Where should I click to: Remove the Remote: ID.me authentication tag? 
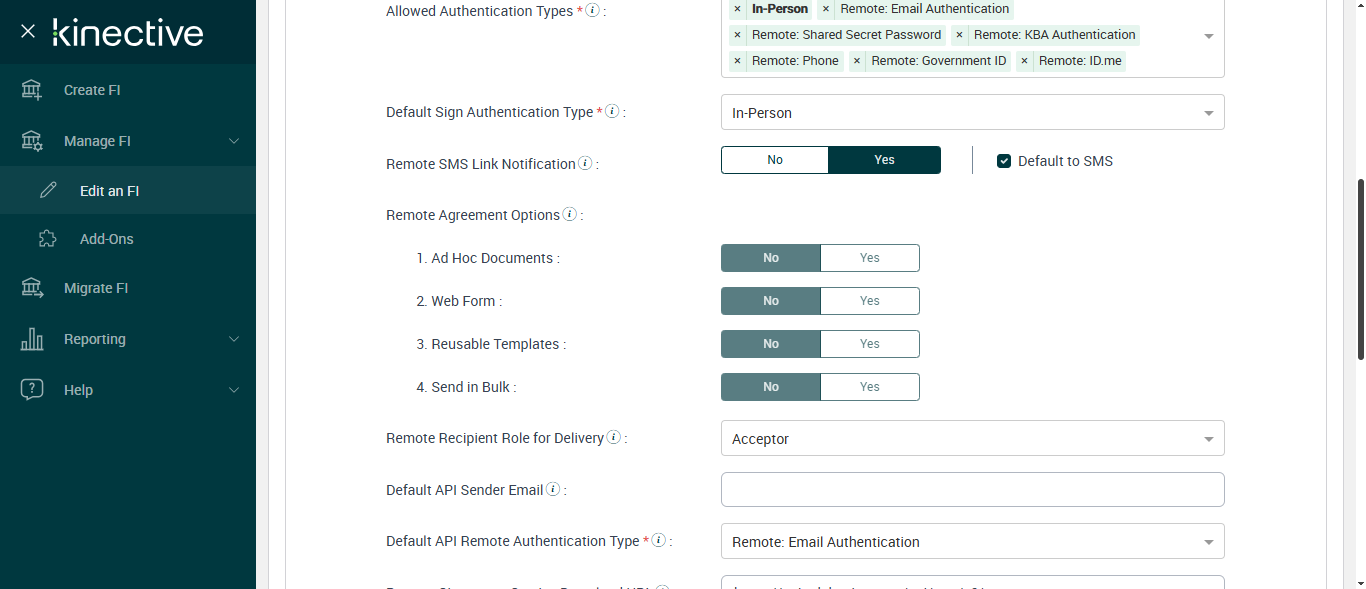tap(1024, 61)
